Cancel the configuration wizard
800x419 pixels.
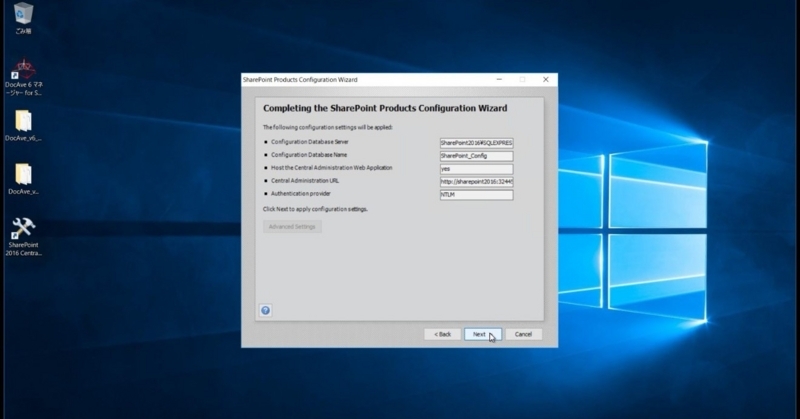(523, 334)
